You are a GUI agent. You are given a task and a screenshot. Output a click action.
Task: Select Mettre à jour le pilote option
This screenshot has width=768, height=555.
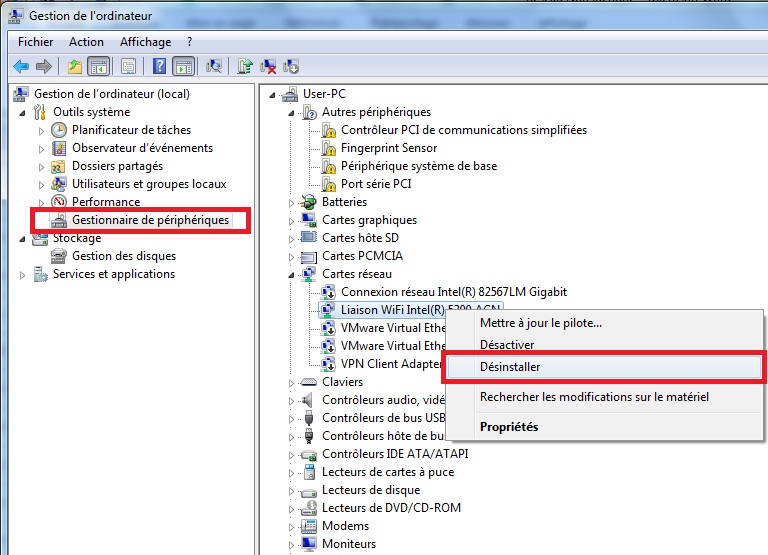540,322
